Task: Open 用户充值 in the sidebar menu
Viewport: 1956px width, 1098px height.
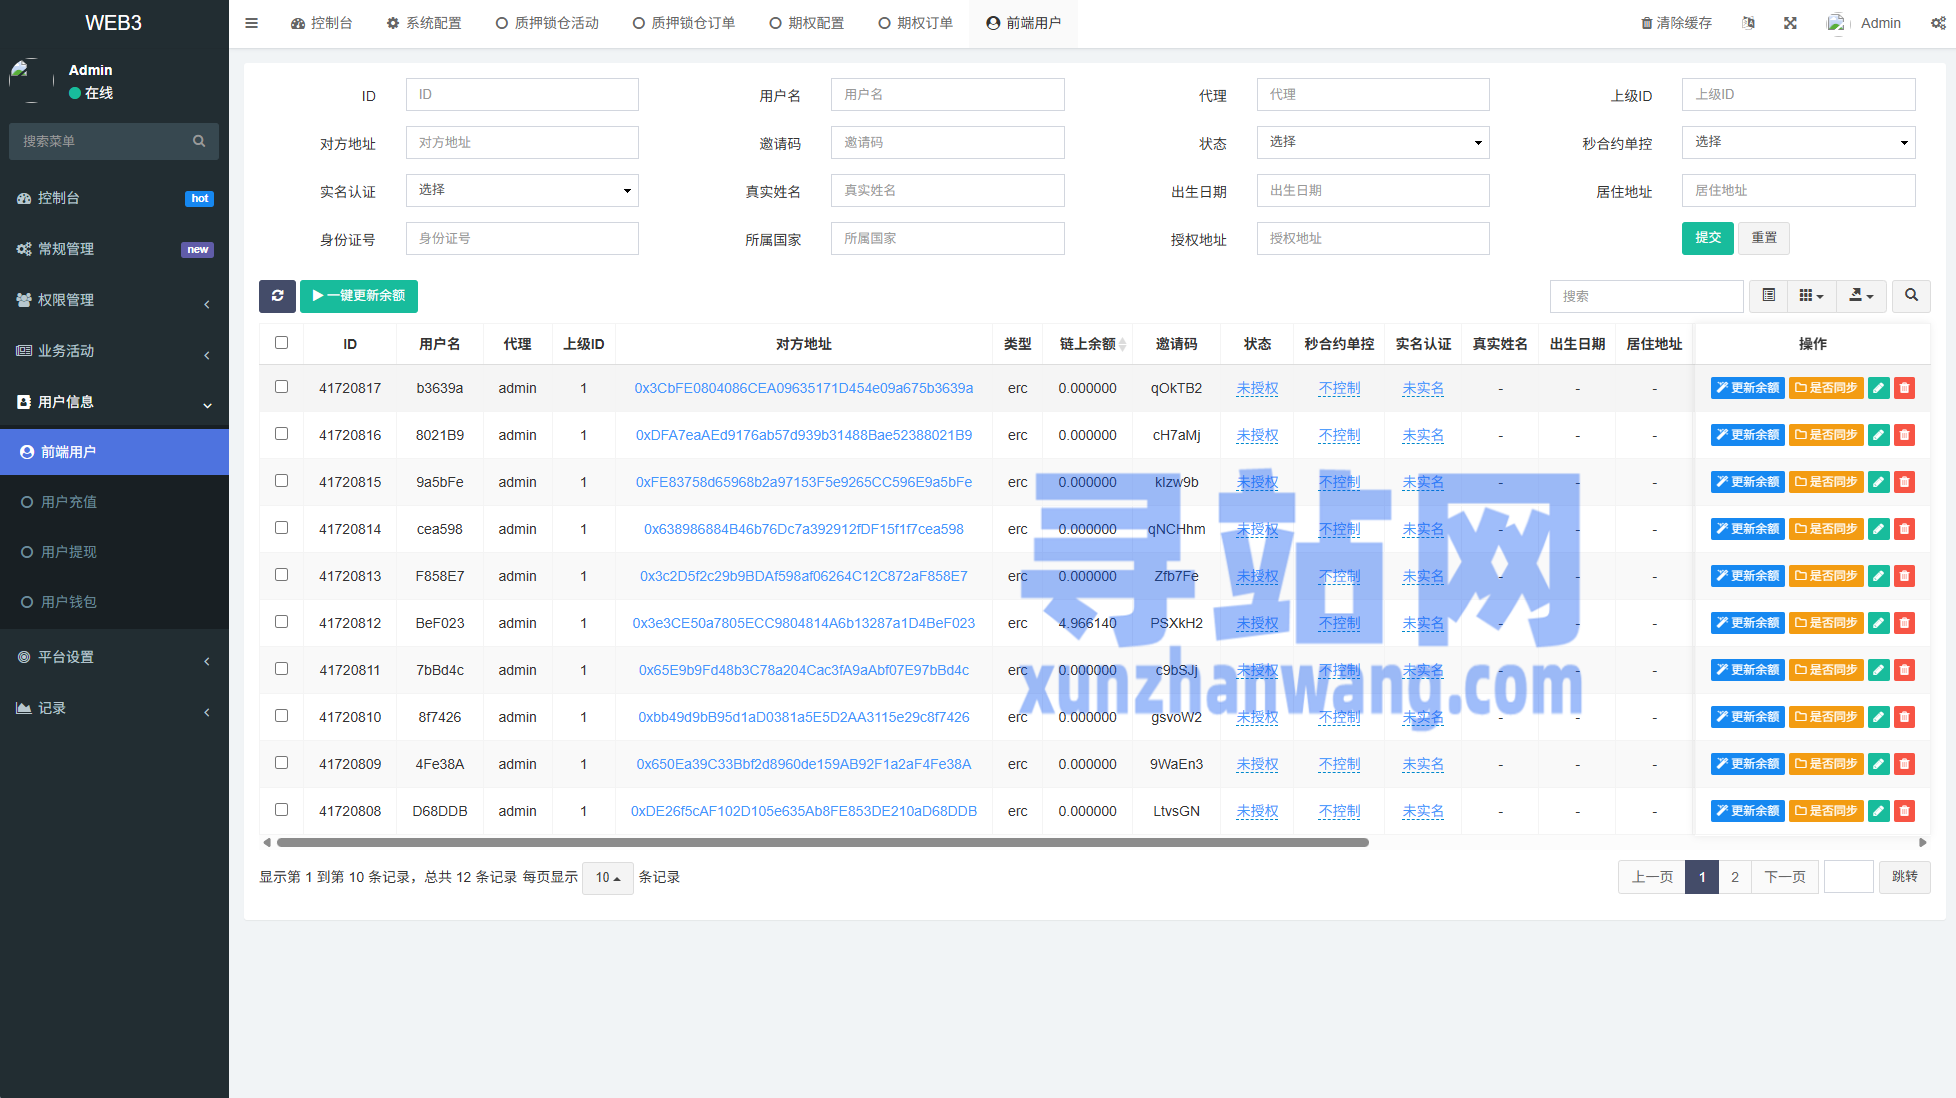Action: coord(69,502)
